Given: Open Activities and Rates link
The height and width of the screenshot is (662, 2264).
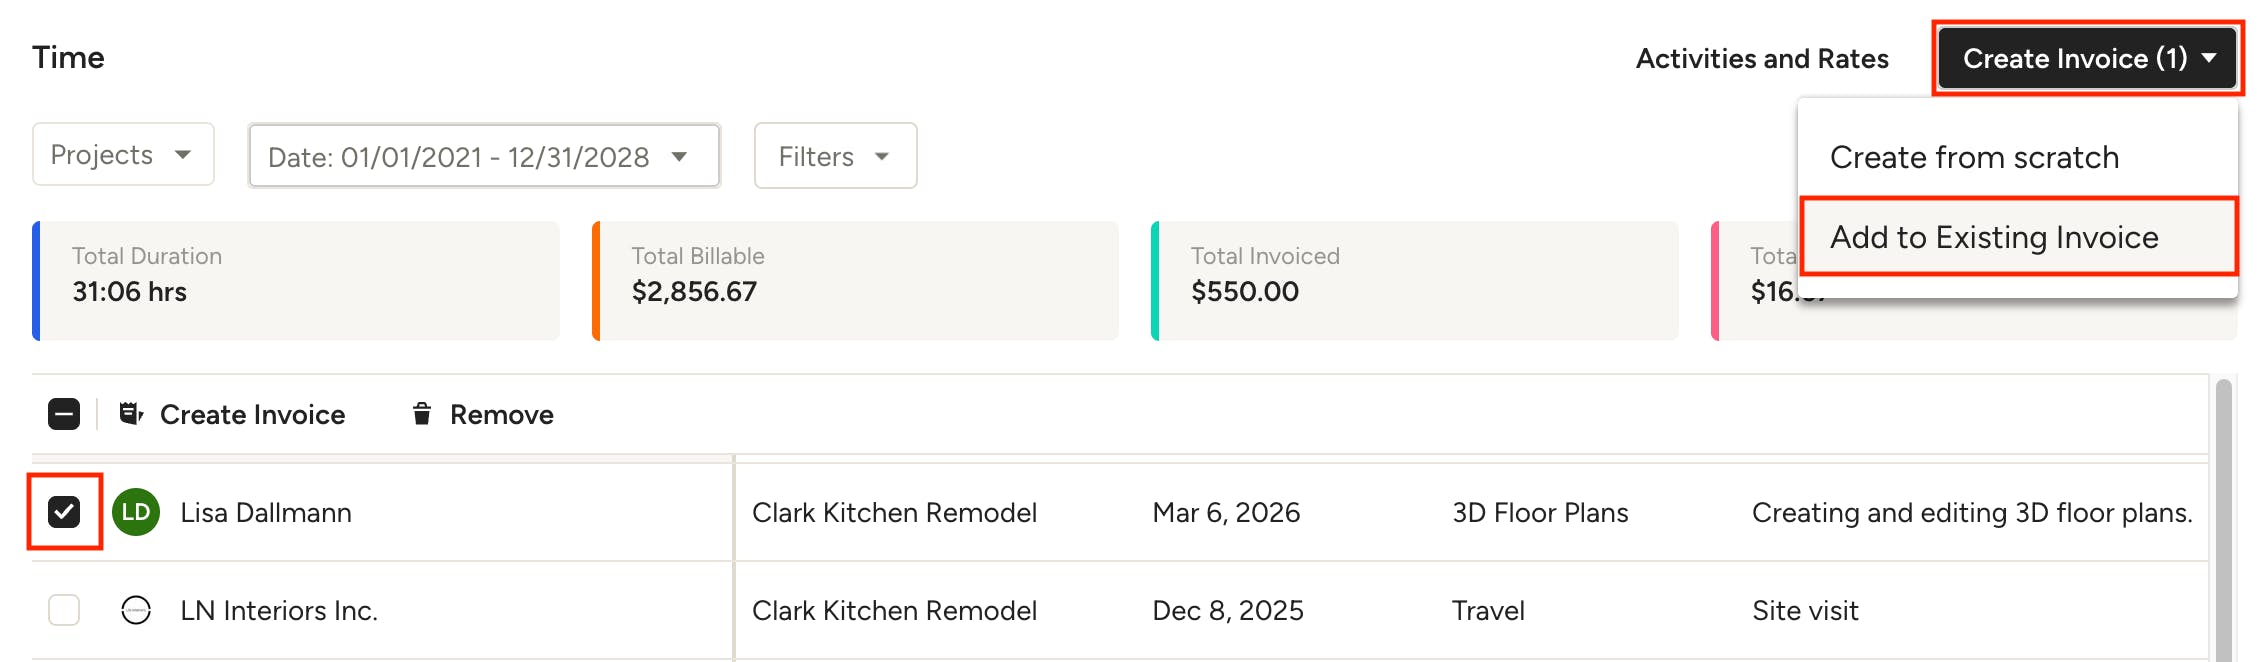Looking at the screenshot, I should point(1762,58).
